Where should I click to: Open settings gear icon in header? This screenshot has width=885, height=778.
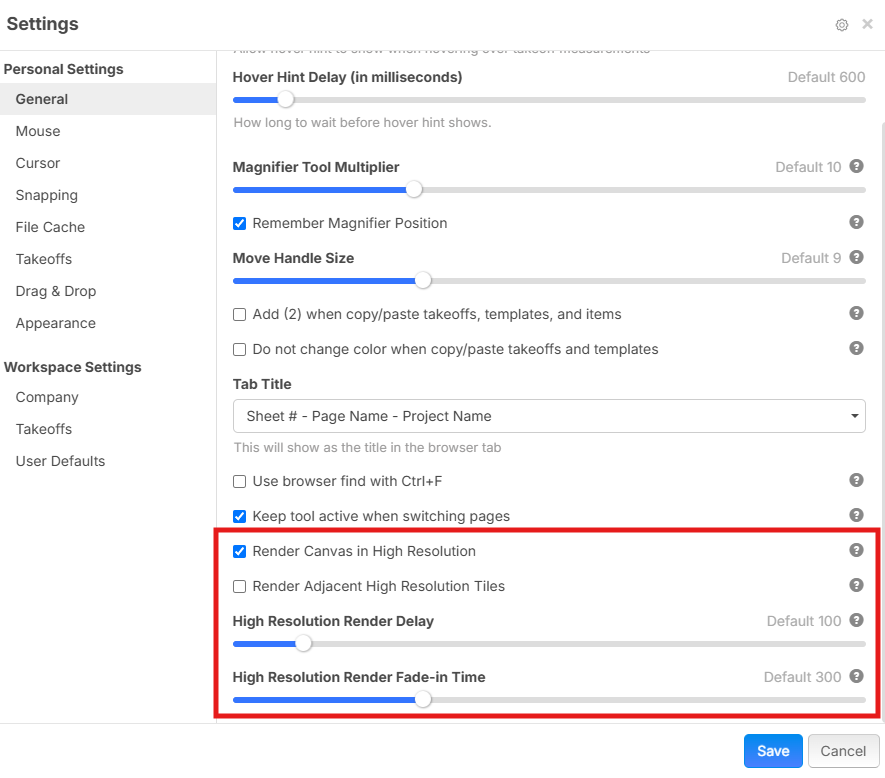[842, 25]
